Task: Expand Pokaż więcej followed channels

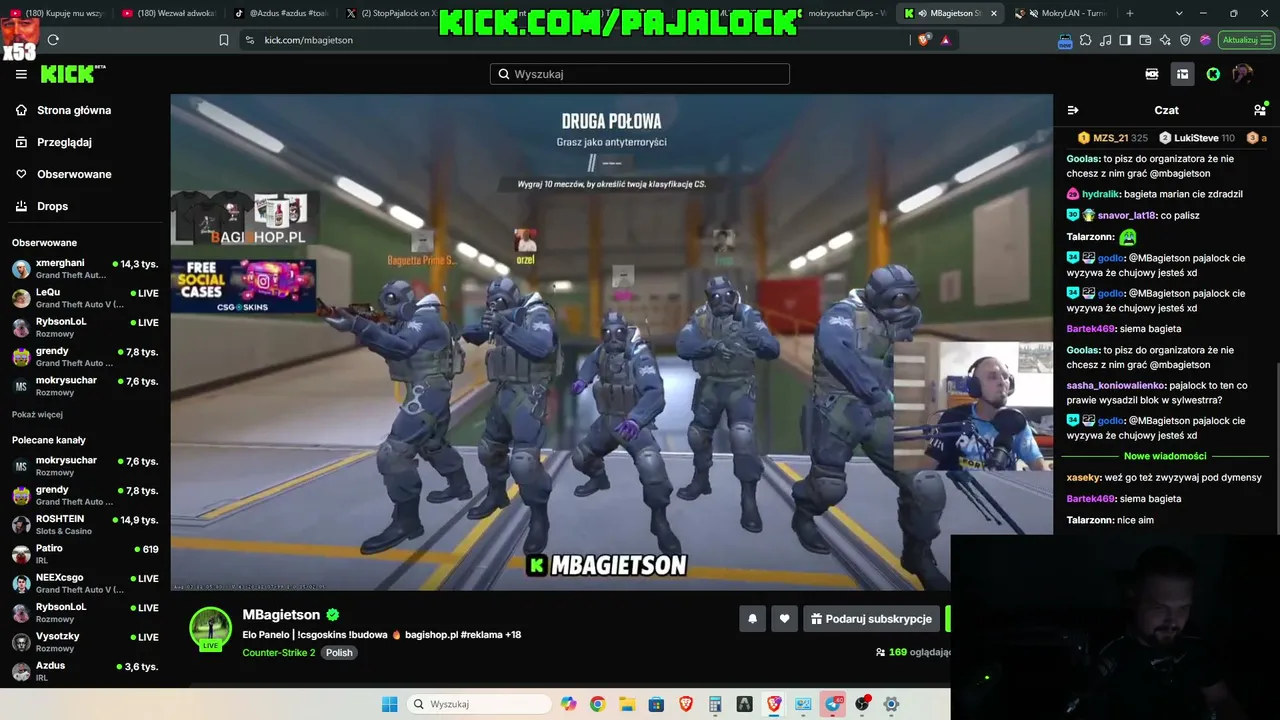Action: tap(37, 414)
